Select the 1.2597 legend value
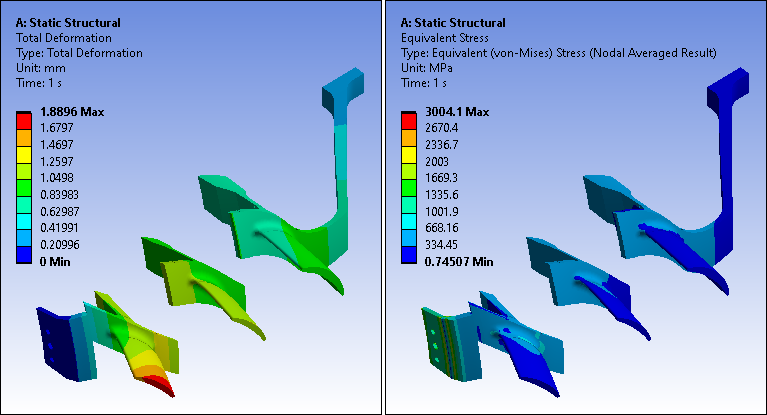The width and height of the screenshot is (767, 415). coord(57,161)
